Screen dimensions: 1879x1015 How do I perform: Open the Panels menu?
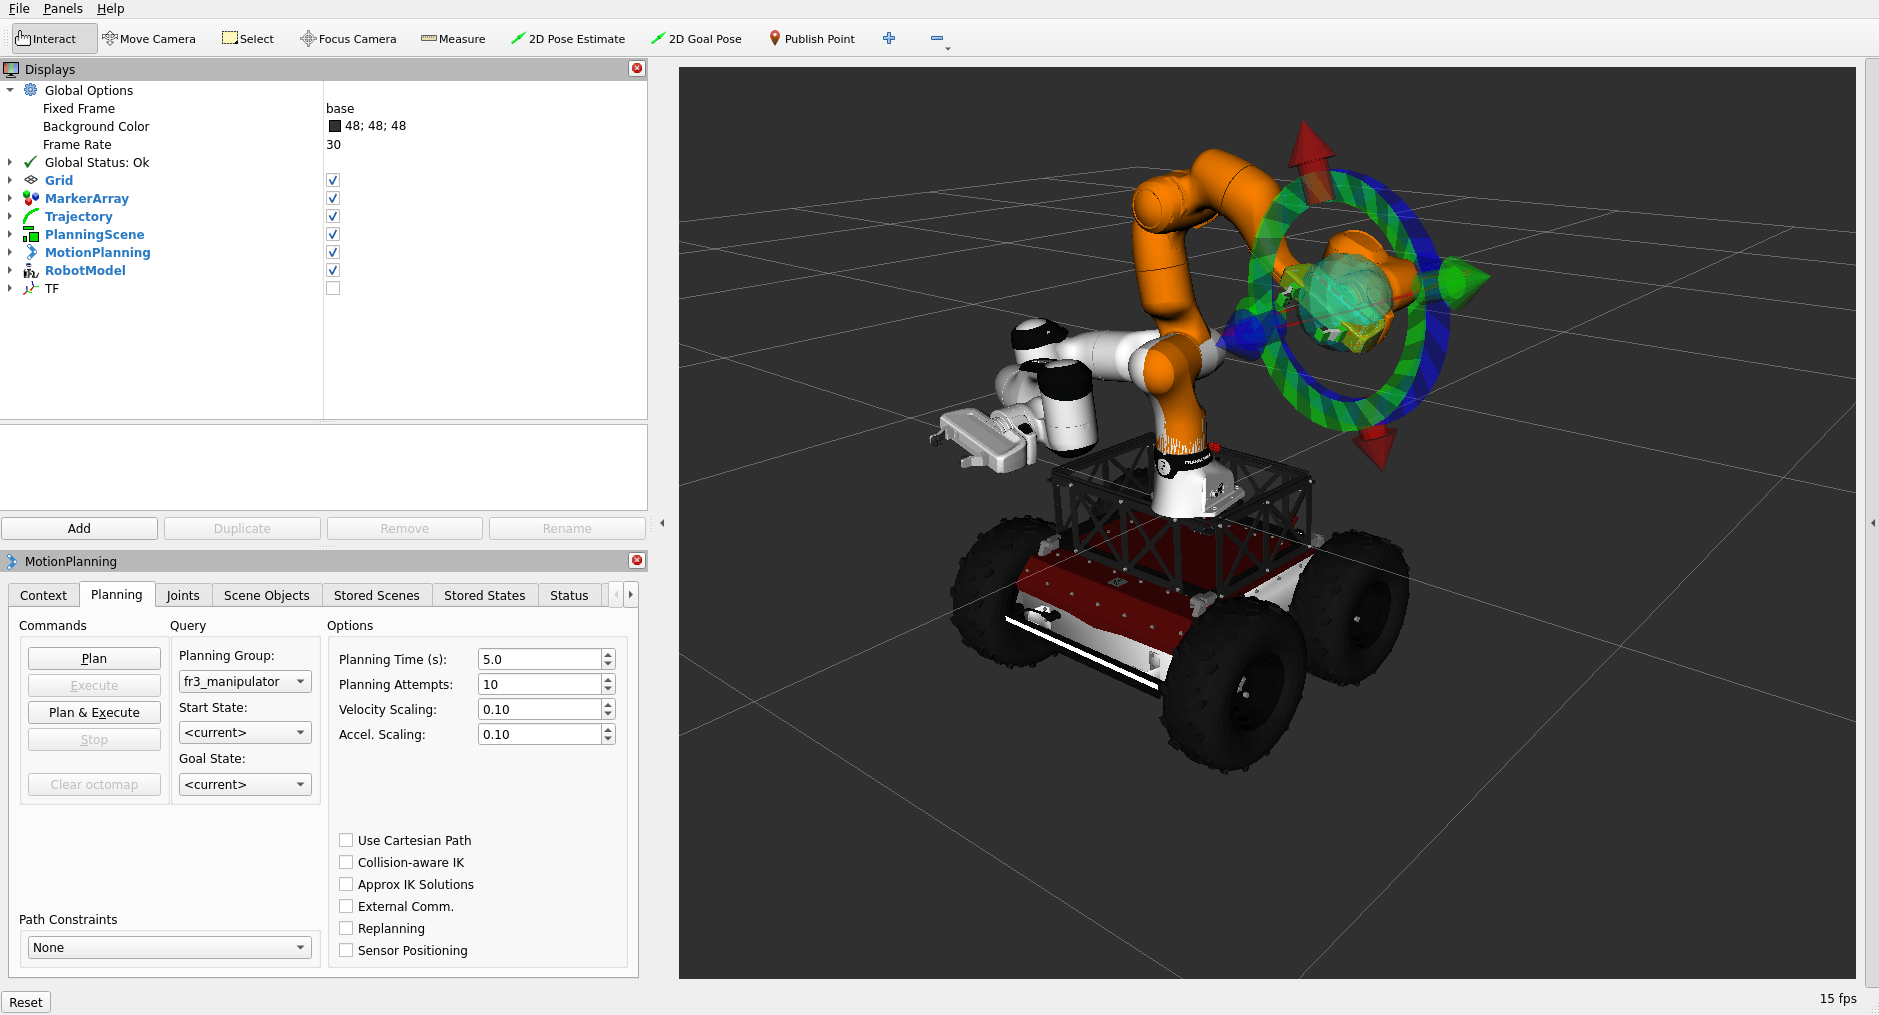click(x=63, y=9)
